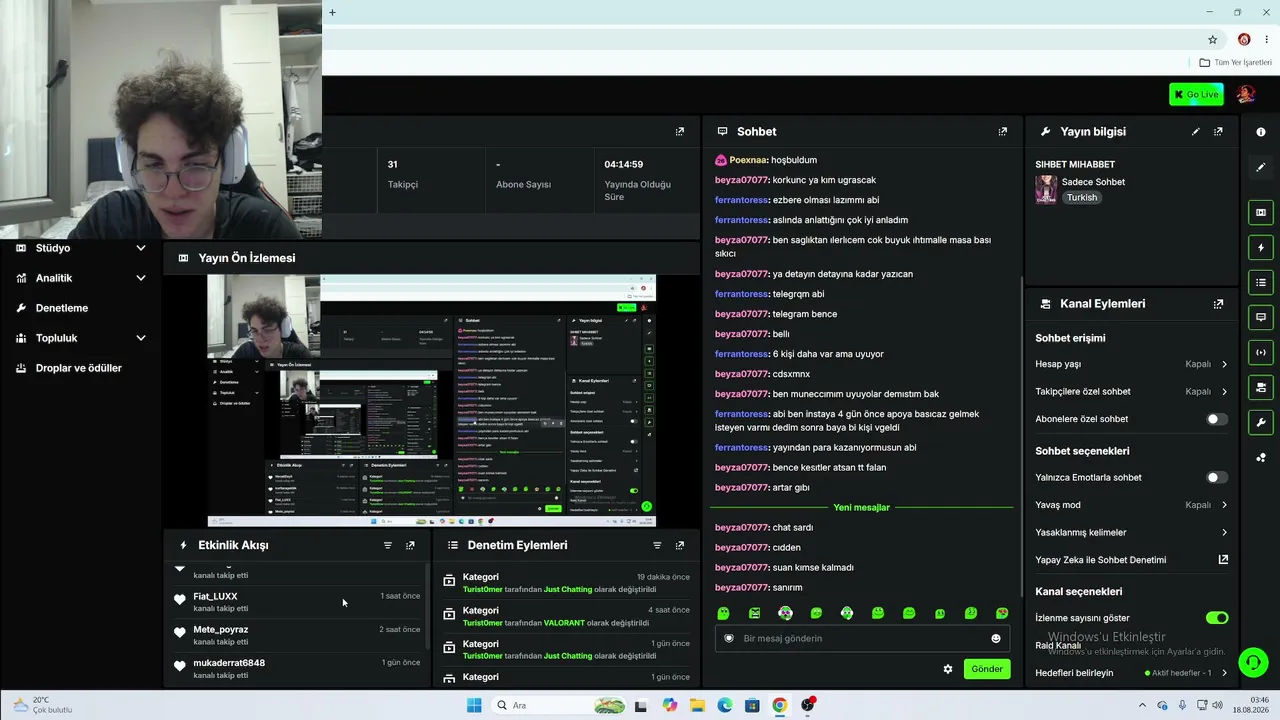This screenshot has width=1280, height=720.
Task: Open the info icon in right sidebar
Action: [x=1260, y=132]
